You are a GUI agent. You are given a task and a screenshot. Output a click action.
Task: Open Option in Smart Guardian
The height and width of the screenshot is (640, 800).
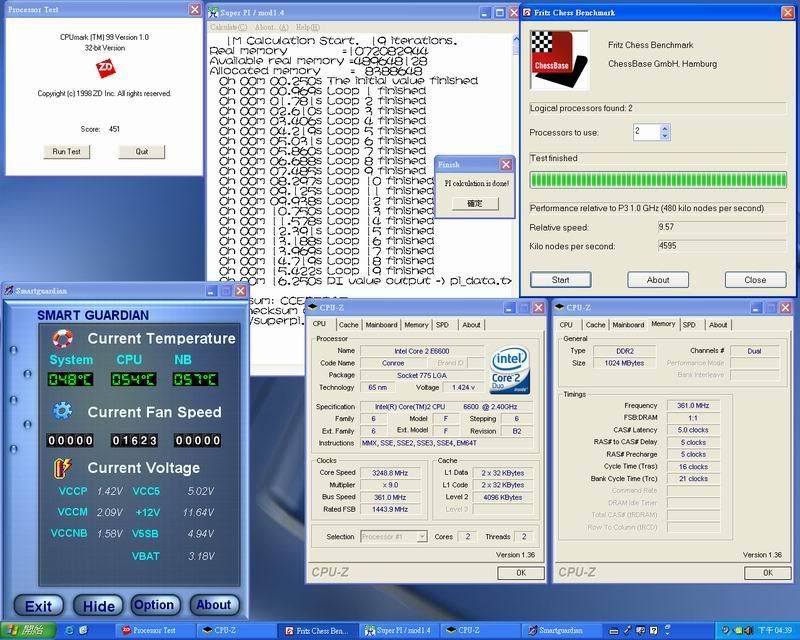click(x=155, y=605)
